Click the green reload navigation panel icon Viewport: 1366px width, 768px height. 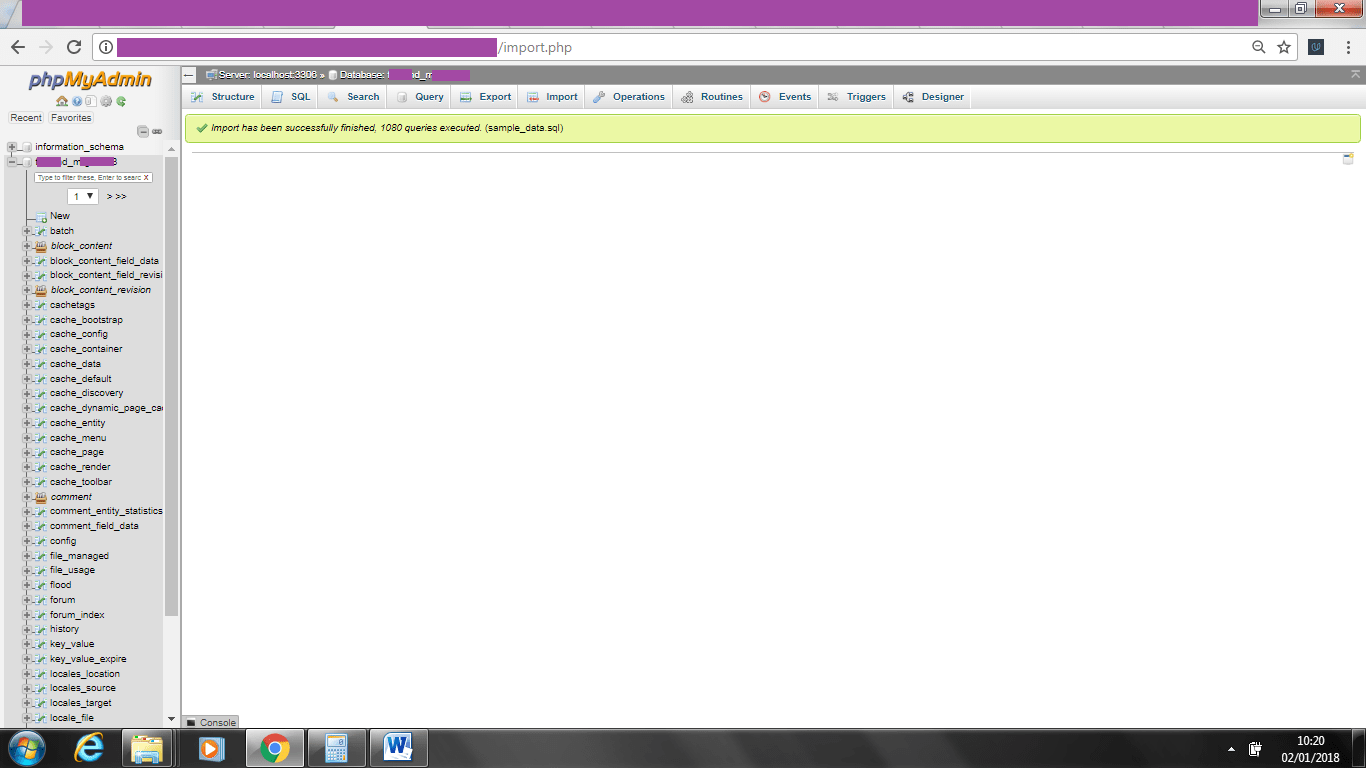121,101
